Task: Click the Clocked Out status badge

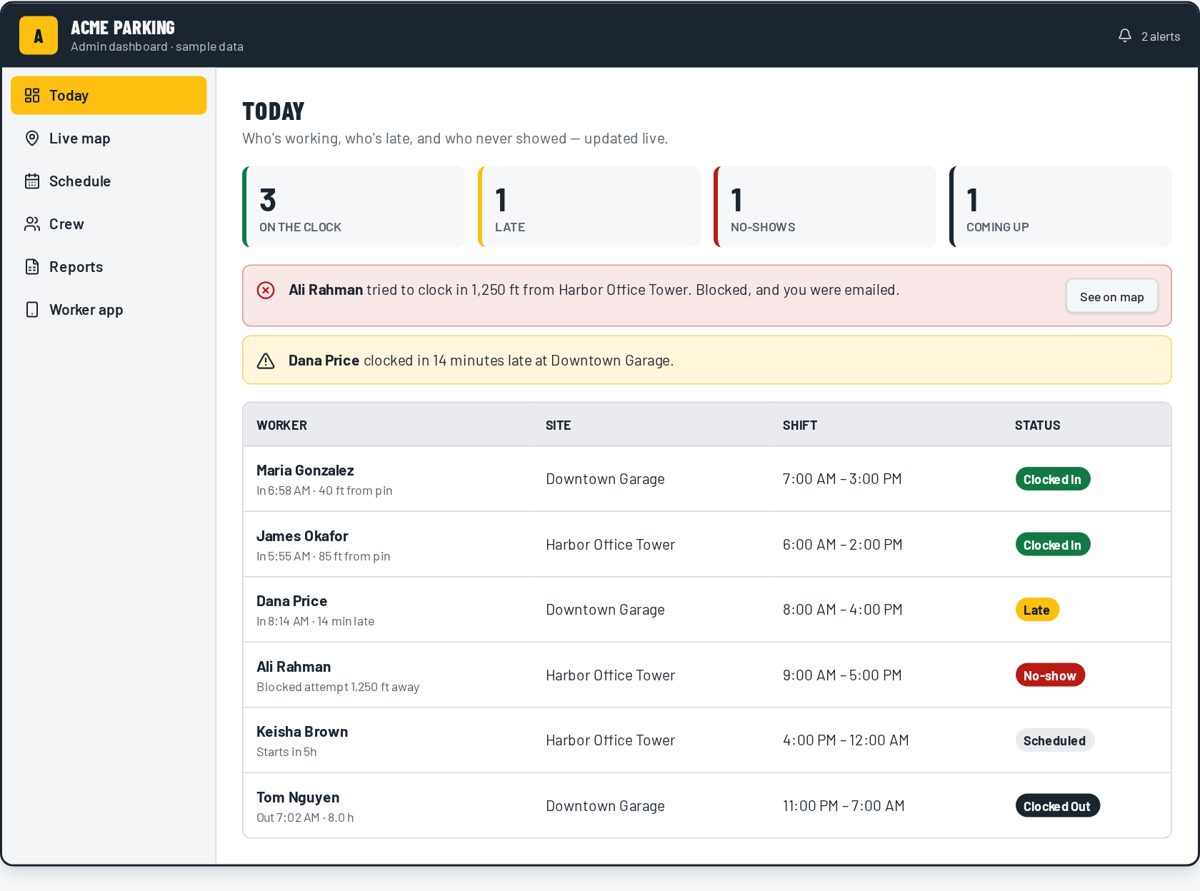Action: click(x=1057, y=806)
